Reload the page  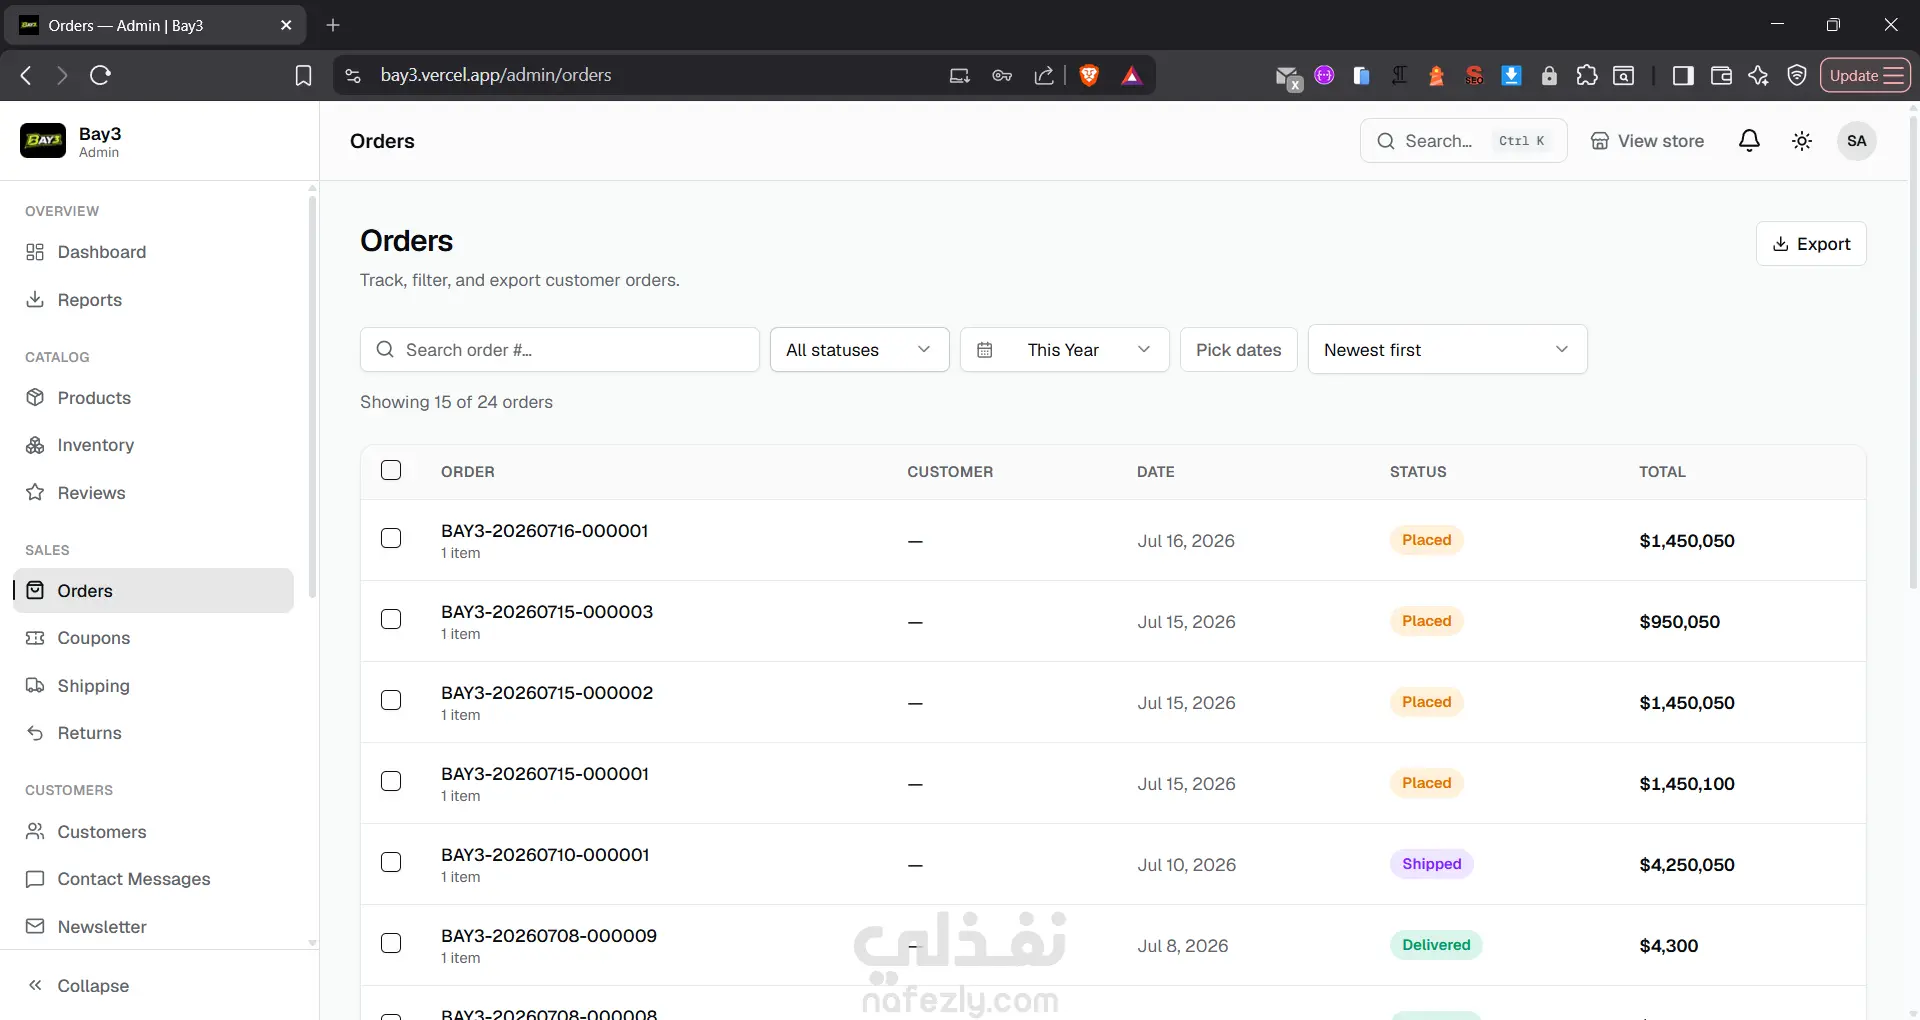100,75
